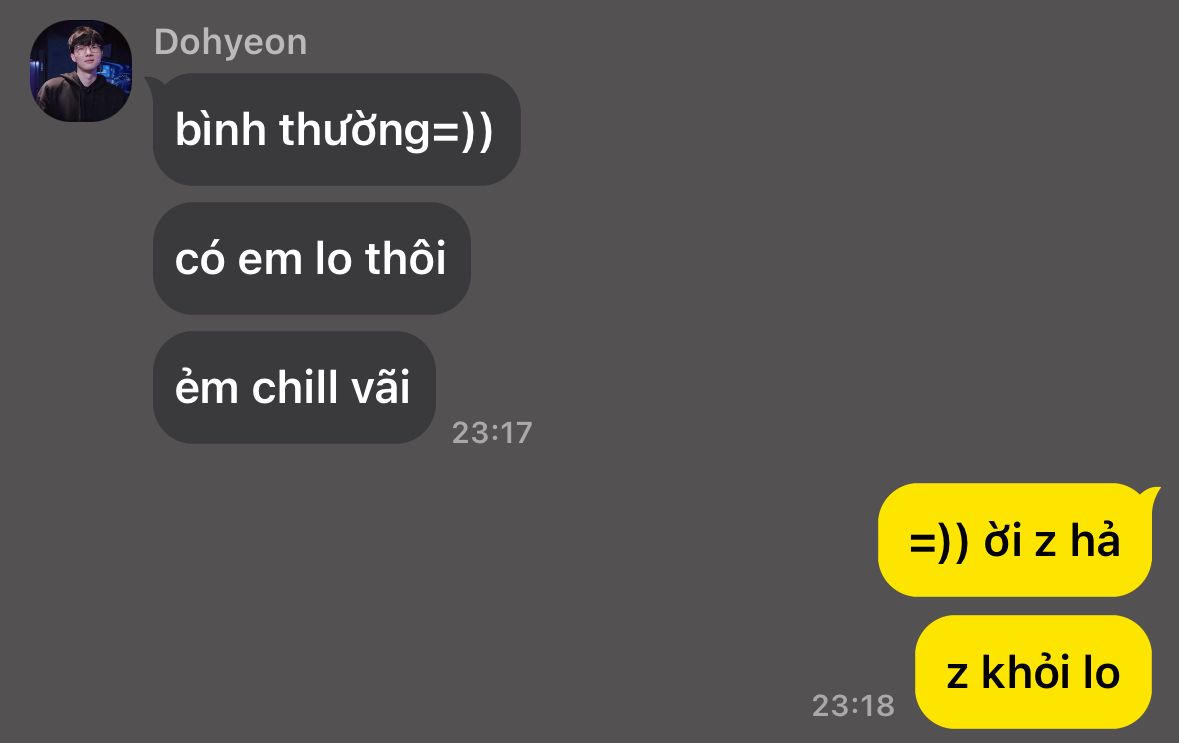The height and width of the screenshot is (743, 1179).
Task: Tap the '=))' emoticon in the yellow bubble
Action: click(x=939, y=541)
